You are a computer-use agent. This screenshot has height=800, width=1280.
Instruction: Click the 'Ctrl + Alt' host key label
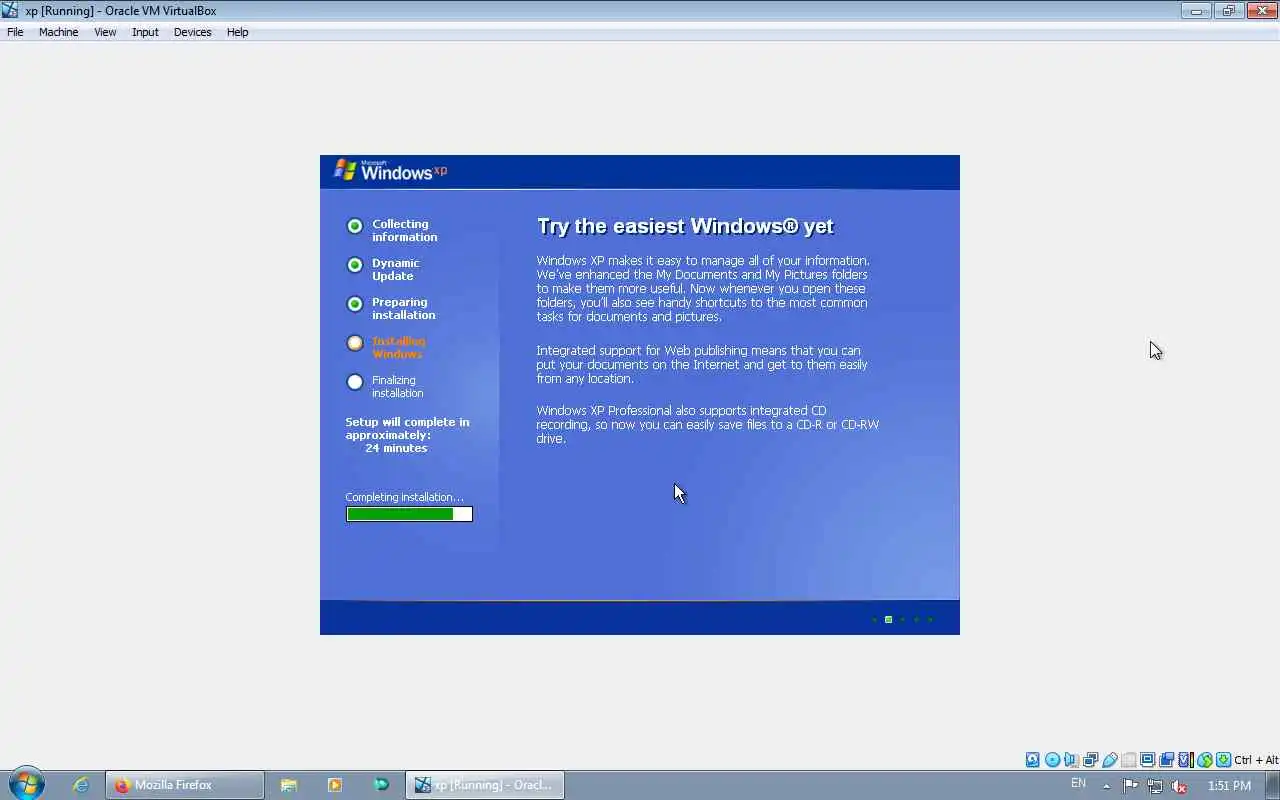click(x=1257, y=760)
